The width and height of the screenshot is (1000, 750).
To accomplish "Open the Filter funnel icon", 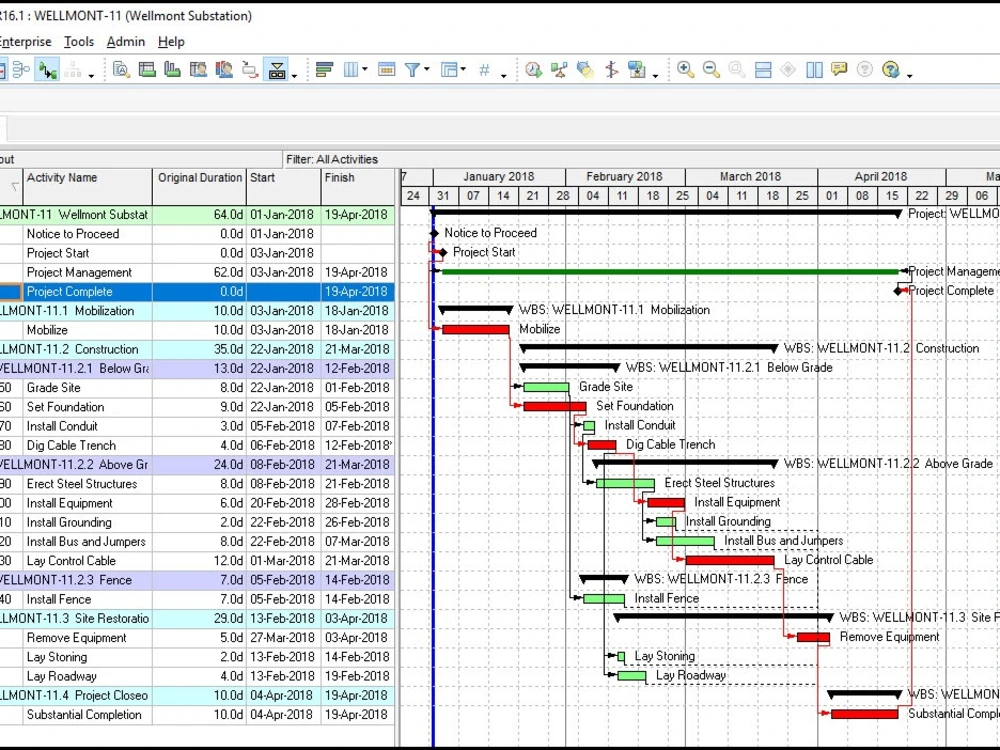I will tap(412, 70).
